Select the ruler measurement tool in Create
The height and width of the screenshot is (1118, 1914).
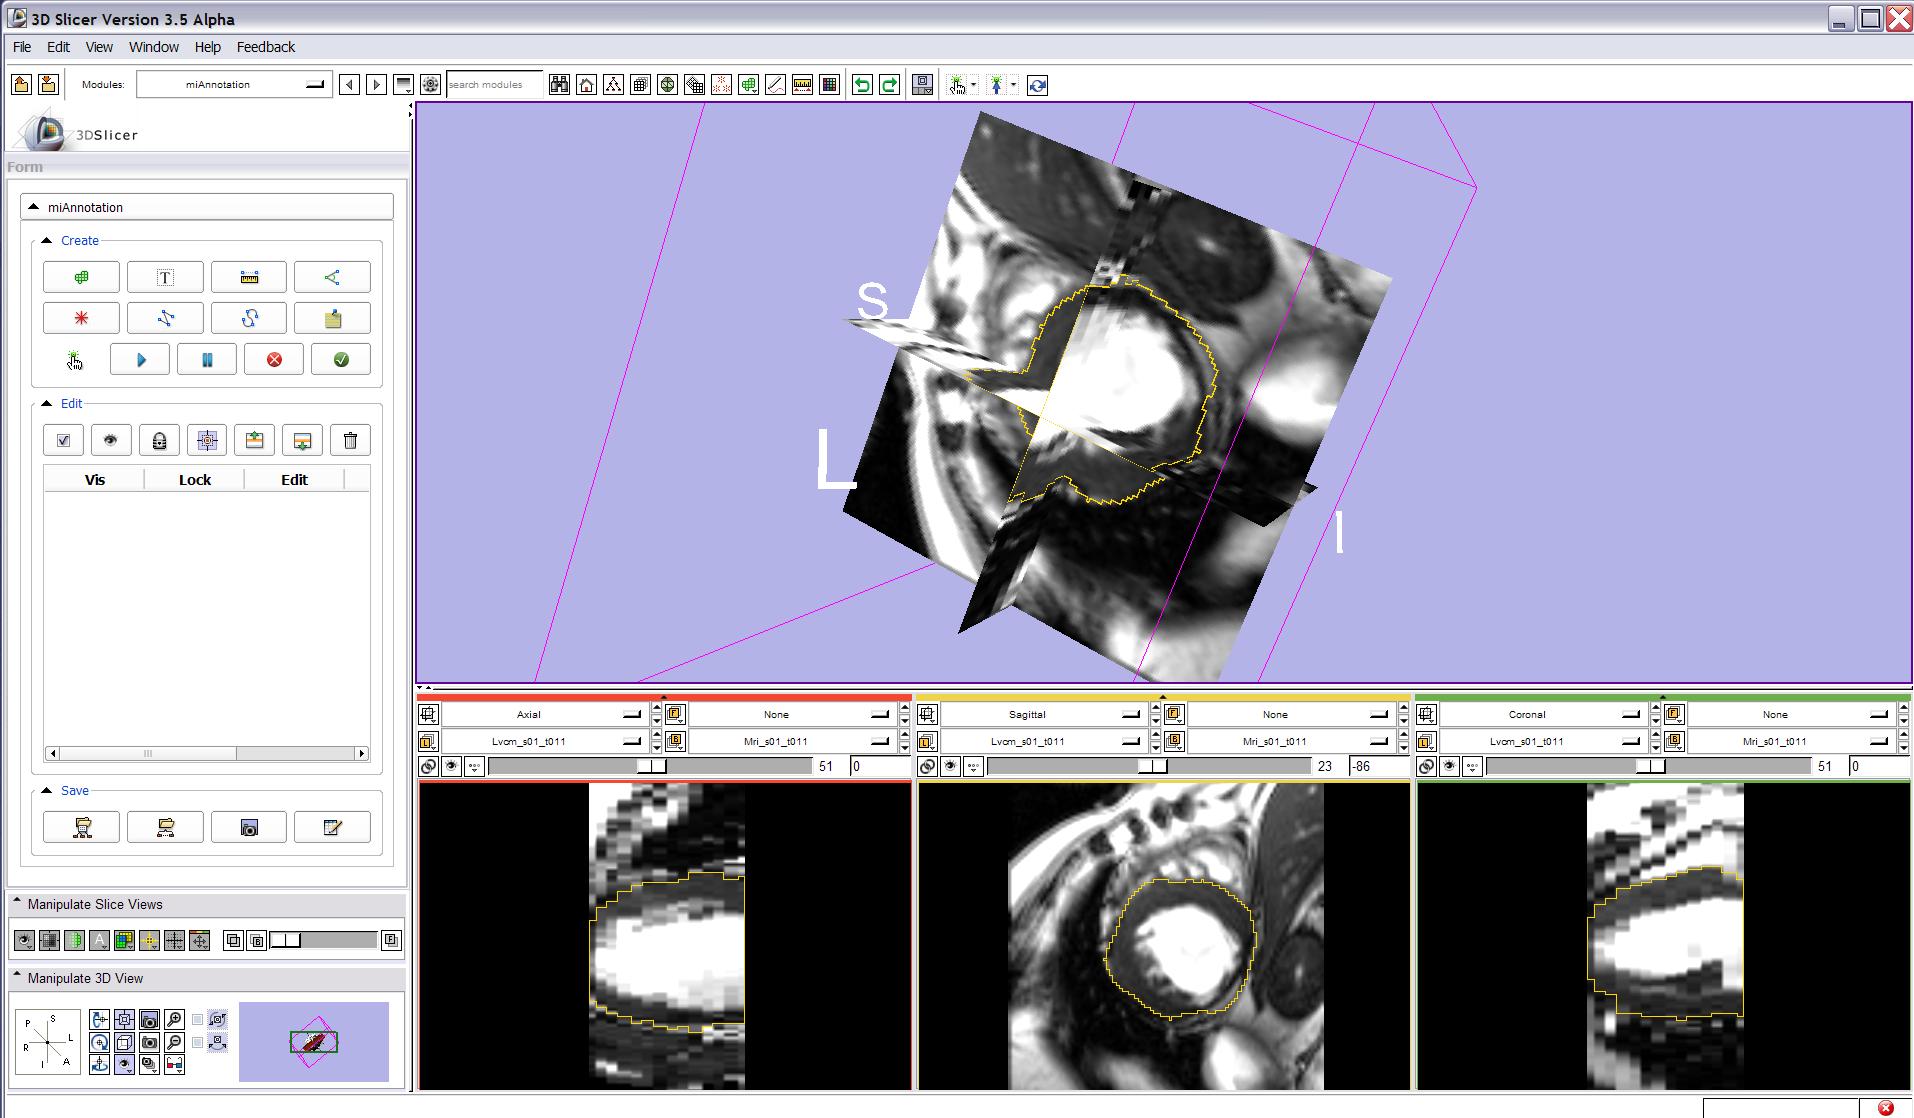tap(249, 278)
